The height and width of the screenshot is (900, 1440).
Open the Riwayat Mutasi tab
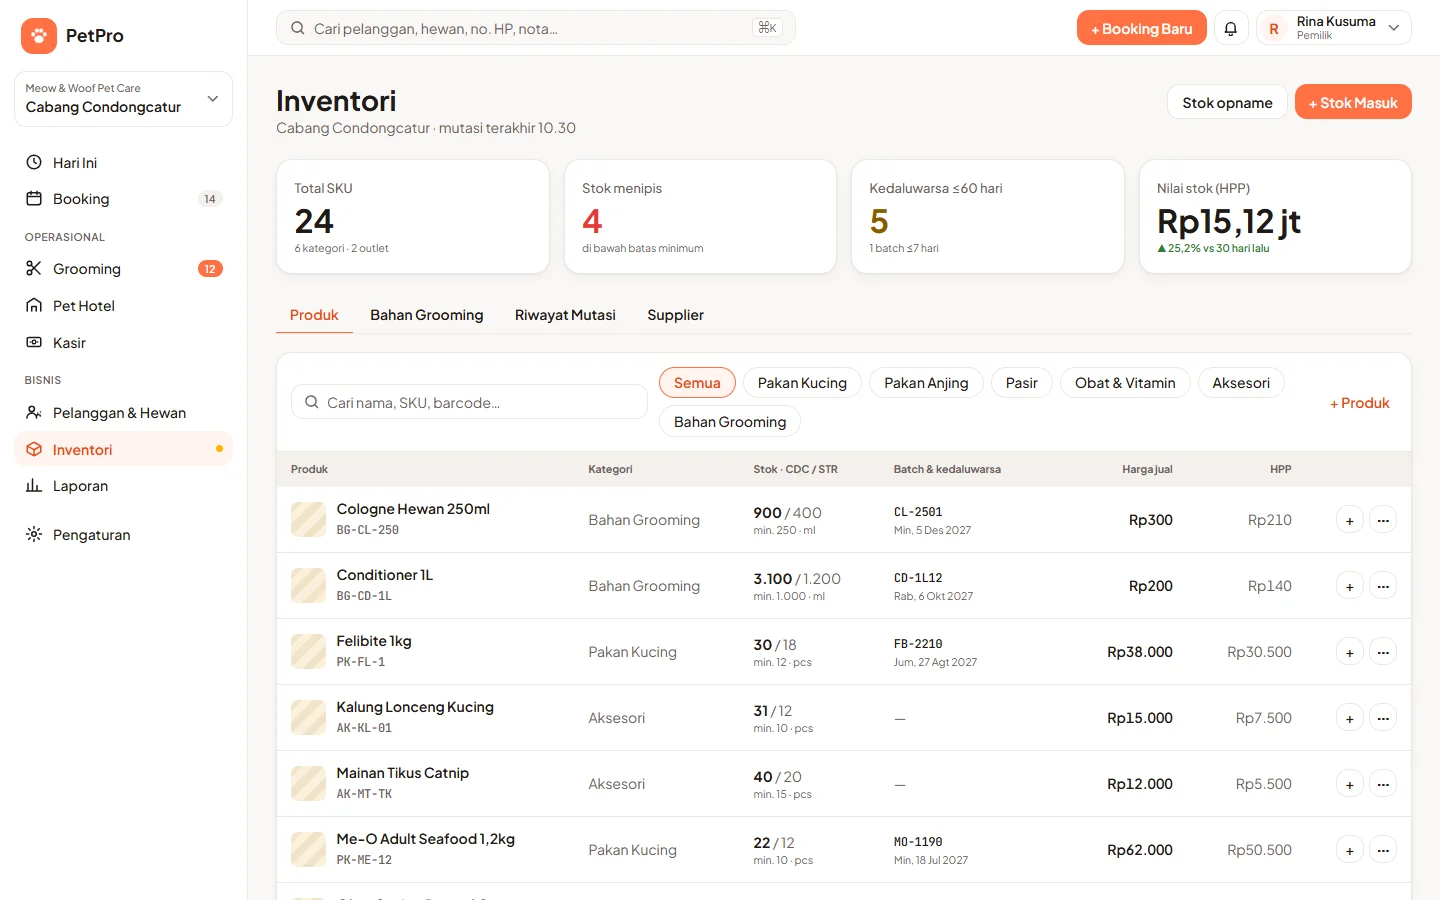point(565,315)
